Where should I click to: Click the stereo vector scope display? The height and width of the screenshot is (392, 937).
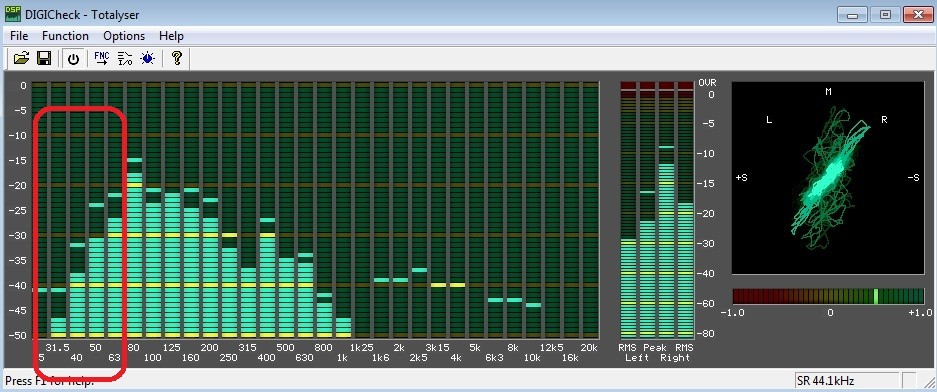coord(828,177)
